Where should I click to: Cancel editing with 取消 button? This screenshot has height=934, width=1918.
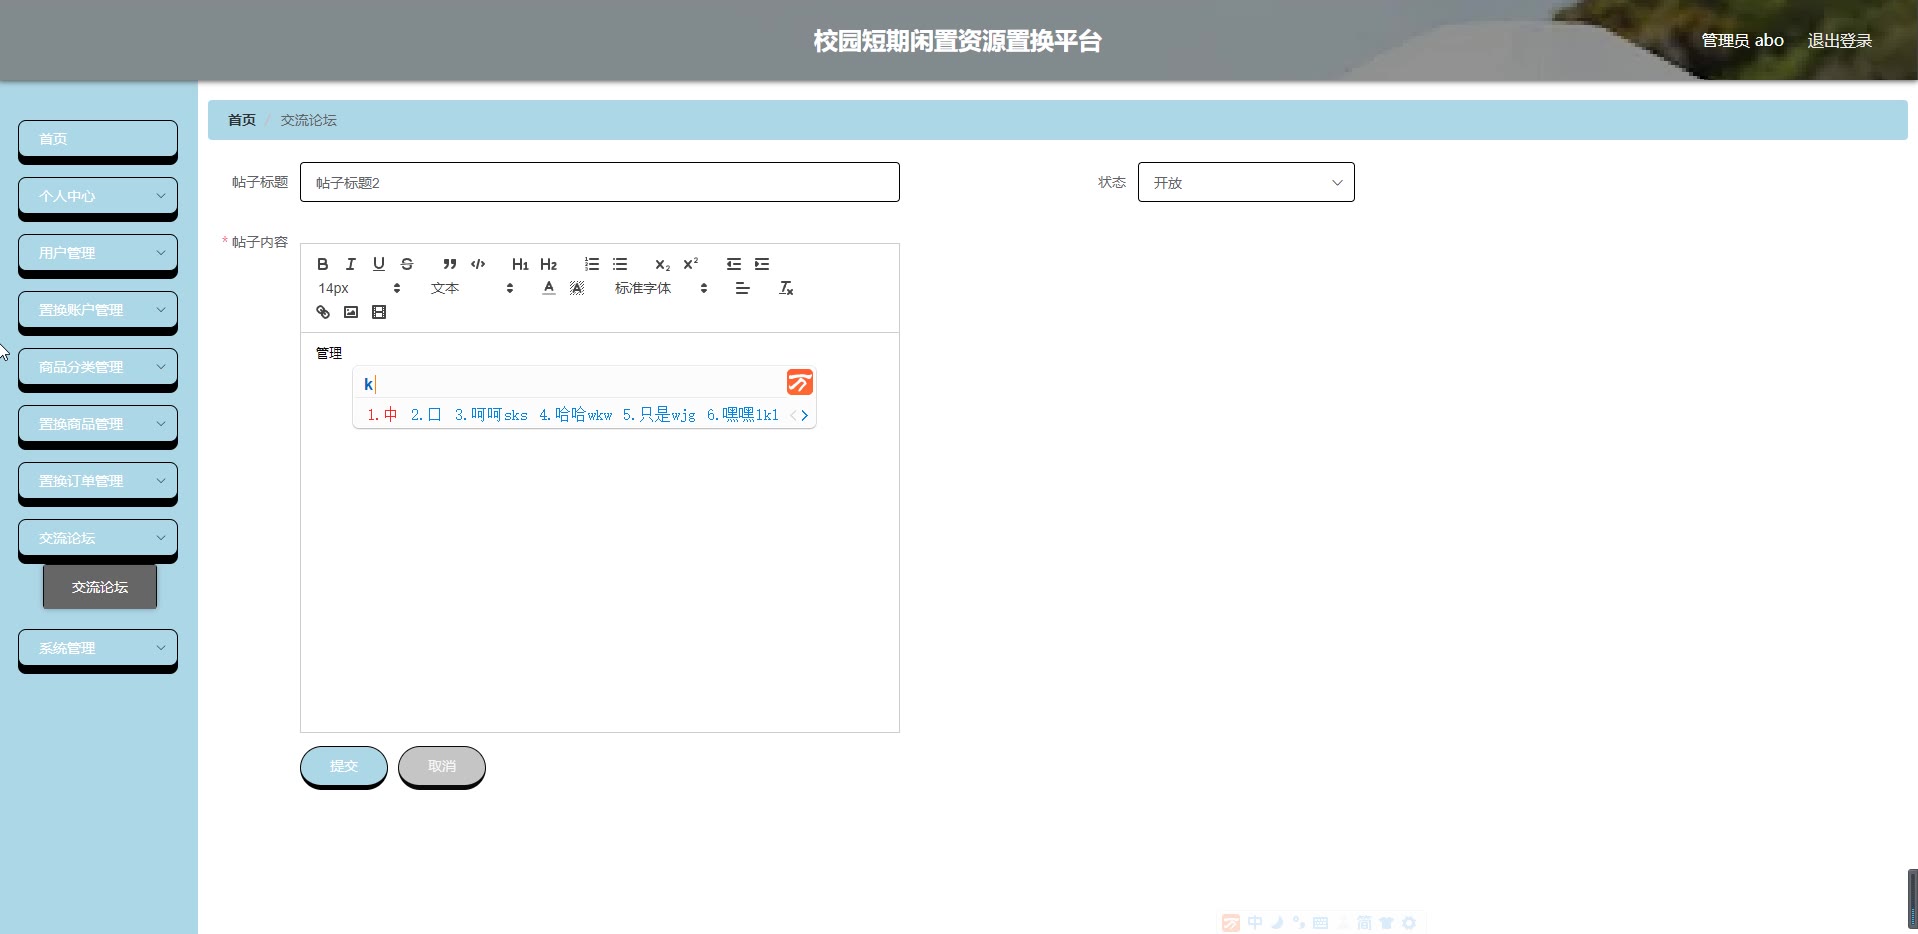442,766
